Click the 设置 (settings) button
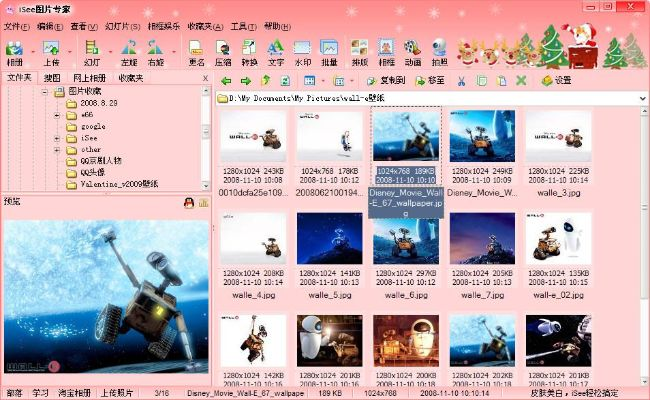Screen dimensions: 650x400 pyautogui.click(x=556, y=80)
